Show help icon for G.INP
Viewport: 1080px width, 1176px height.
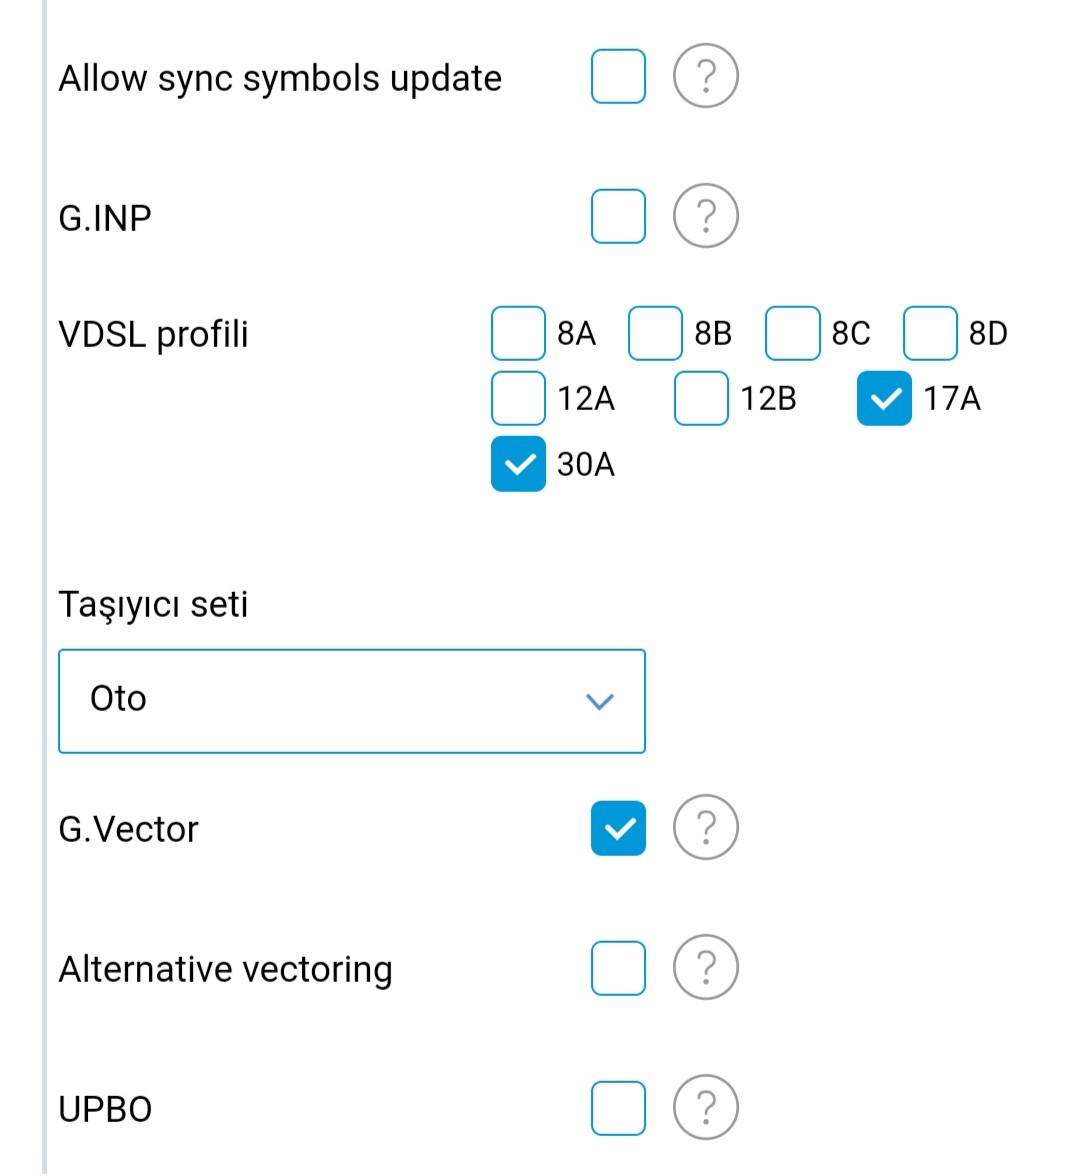(706, 216)
